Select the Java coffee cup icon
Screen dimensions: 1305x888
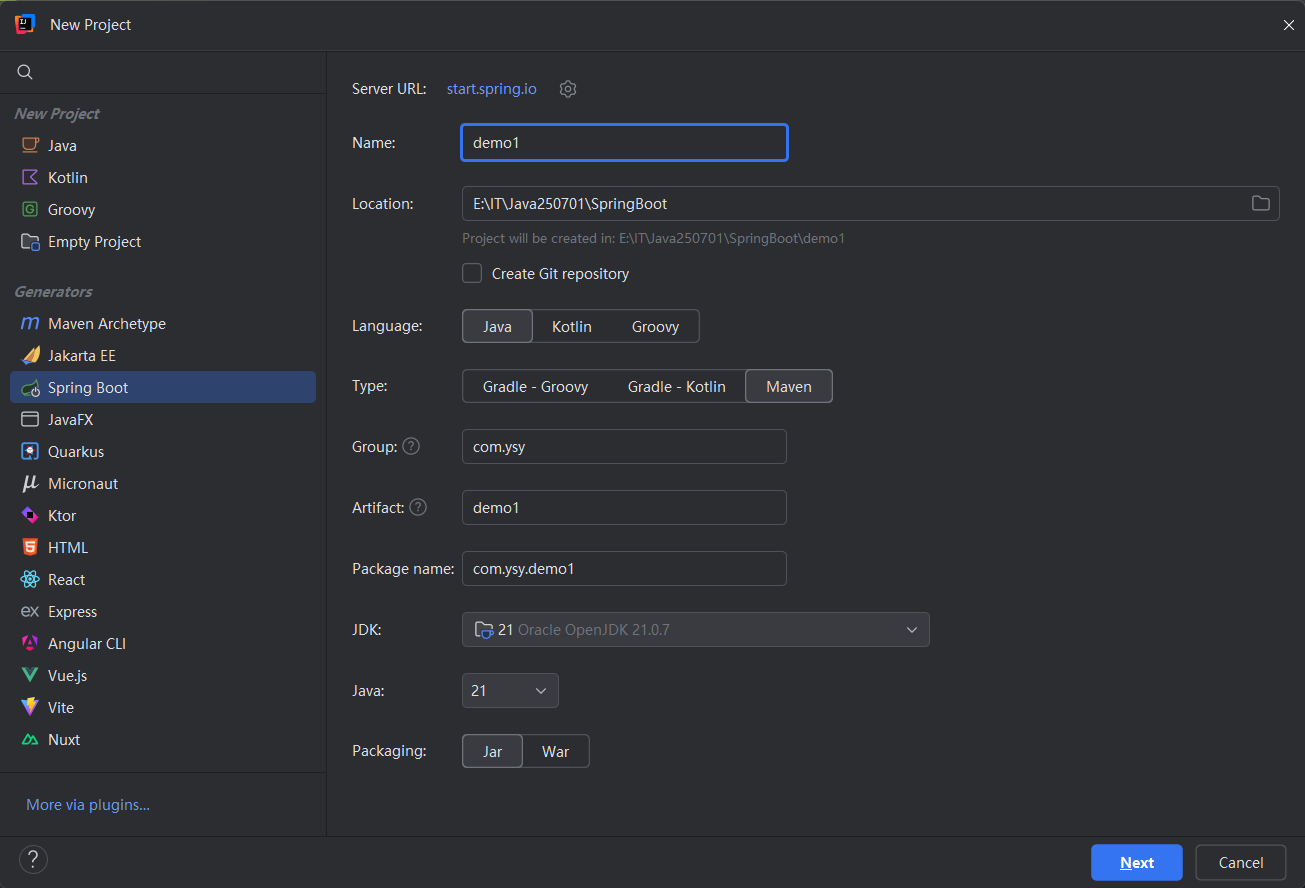pyautogui.click(x=30, y=145)
